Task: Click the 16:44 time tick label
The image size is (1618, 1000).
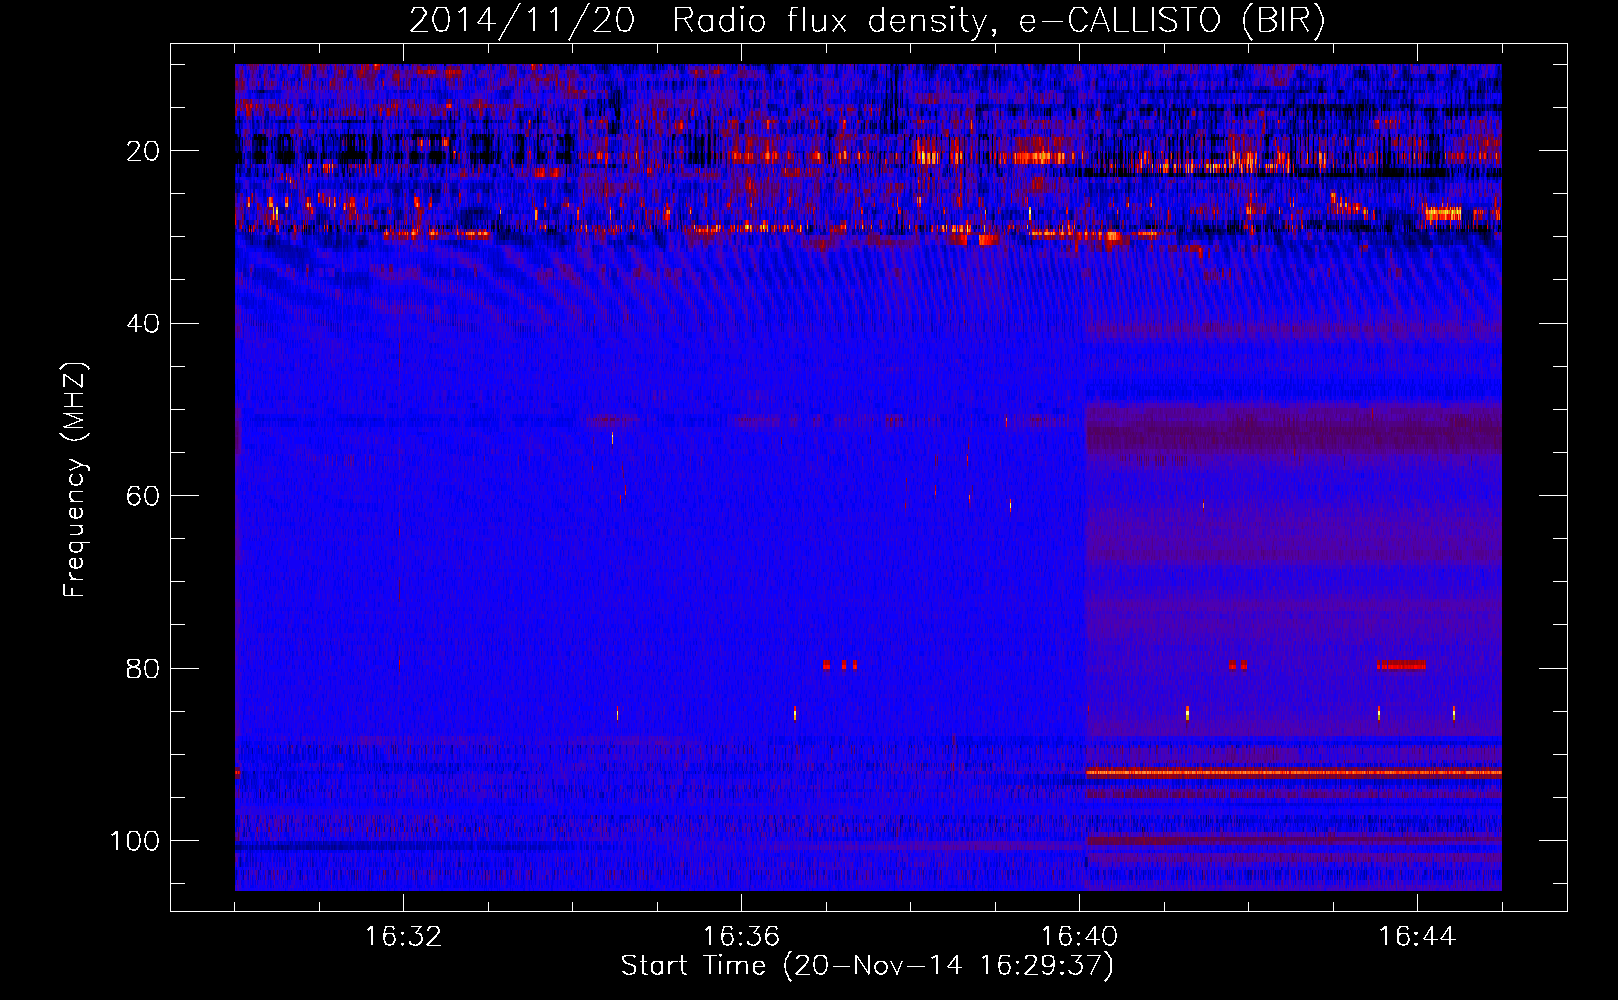Action: click(x=1417, y=937)
